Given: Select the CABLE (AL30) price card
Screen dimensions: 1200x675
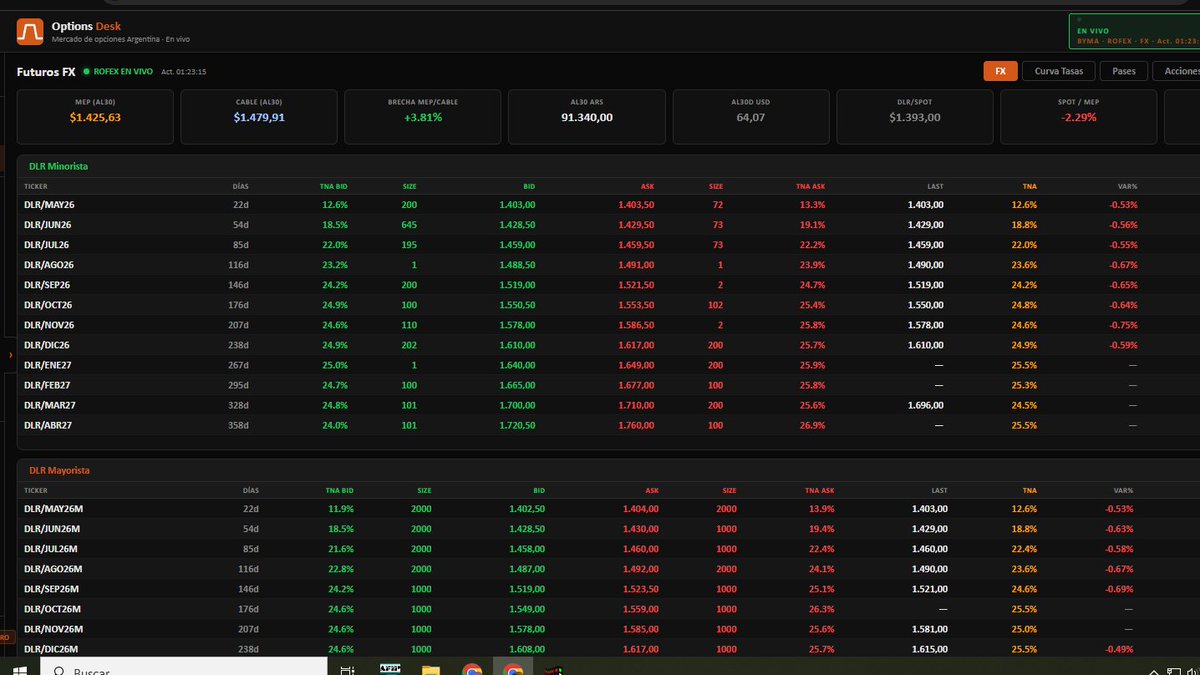Looking at the screenshot, I should click(259, 116).
